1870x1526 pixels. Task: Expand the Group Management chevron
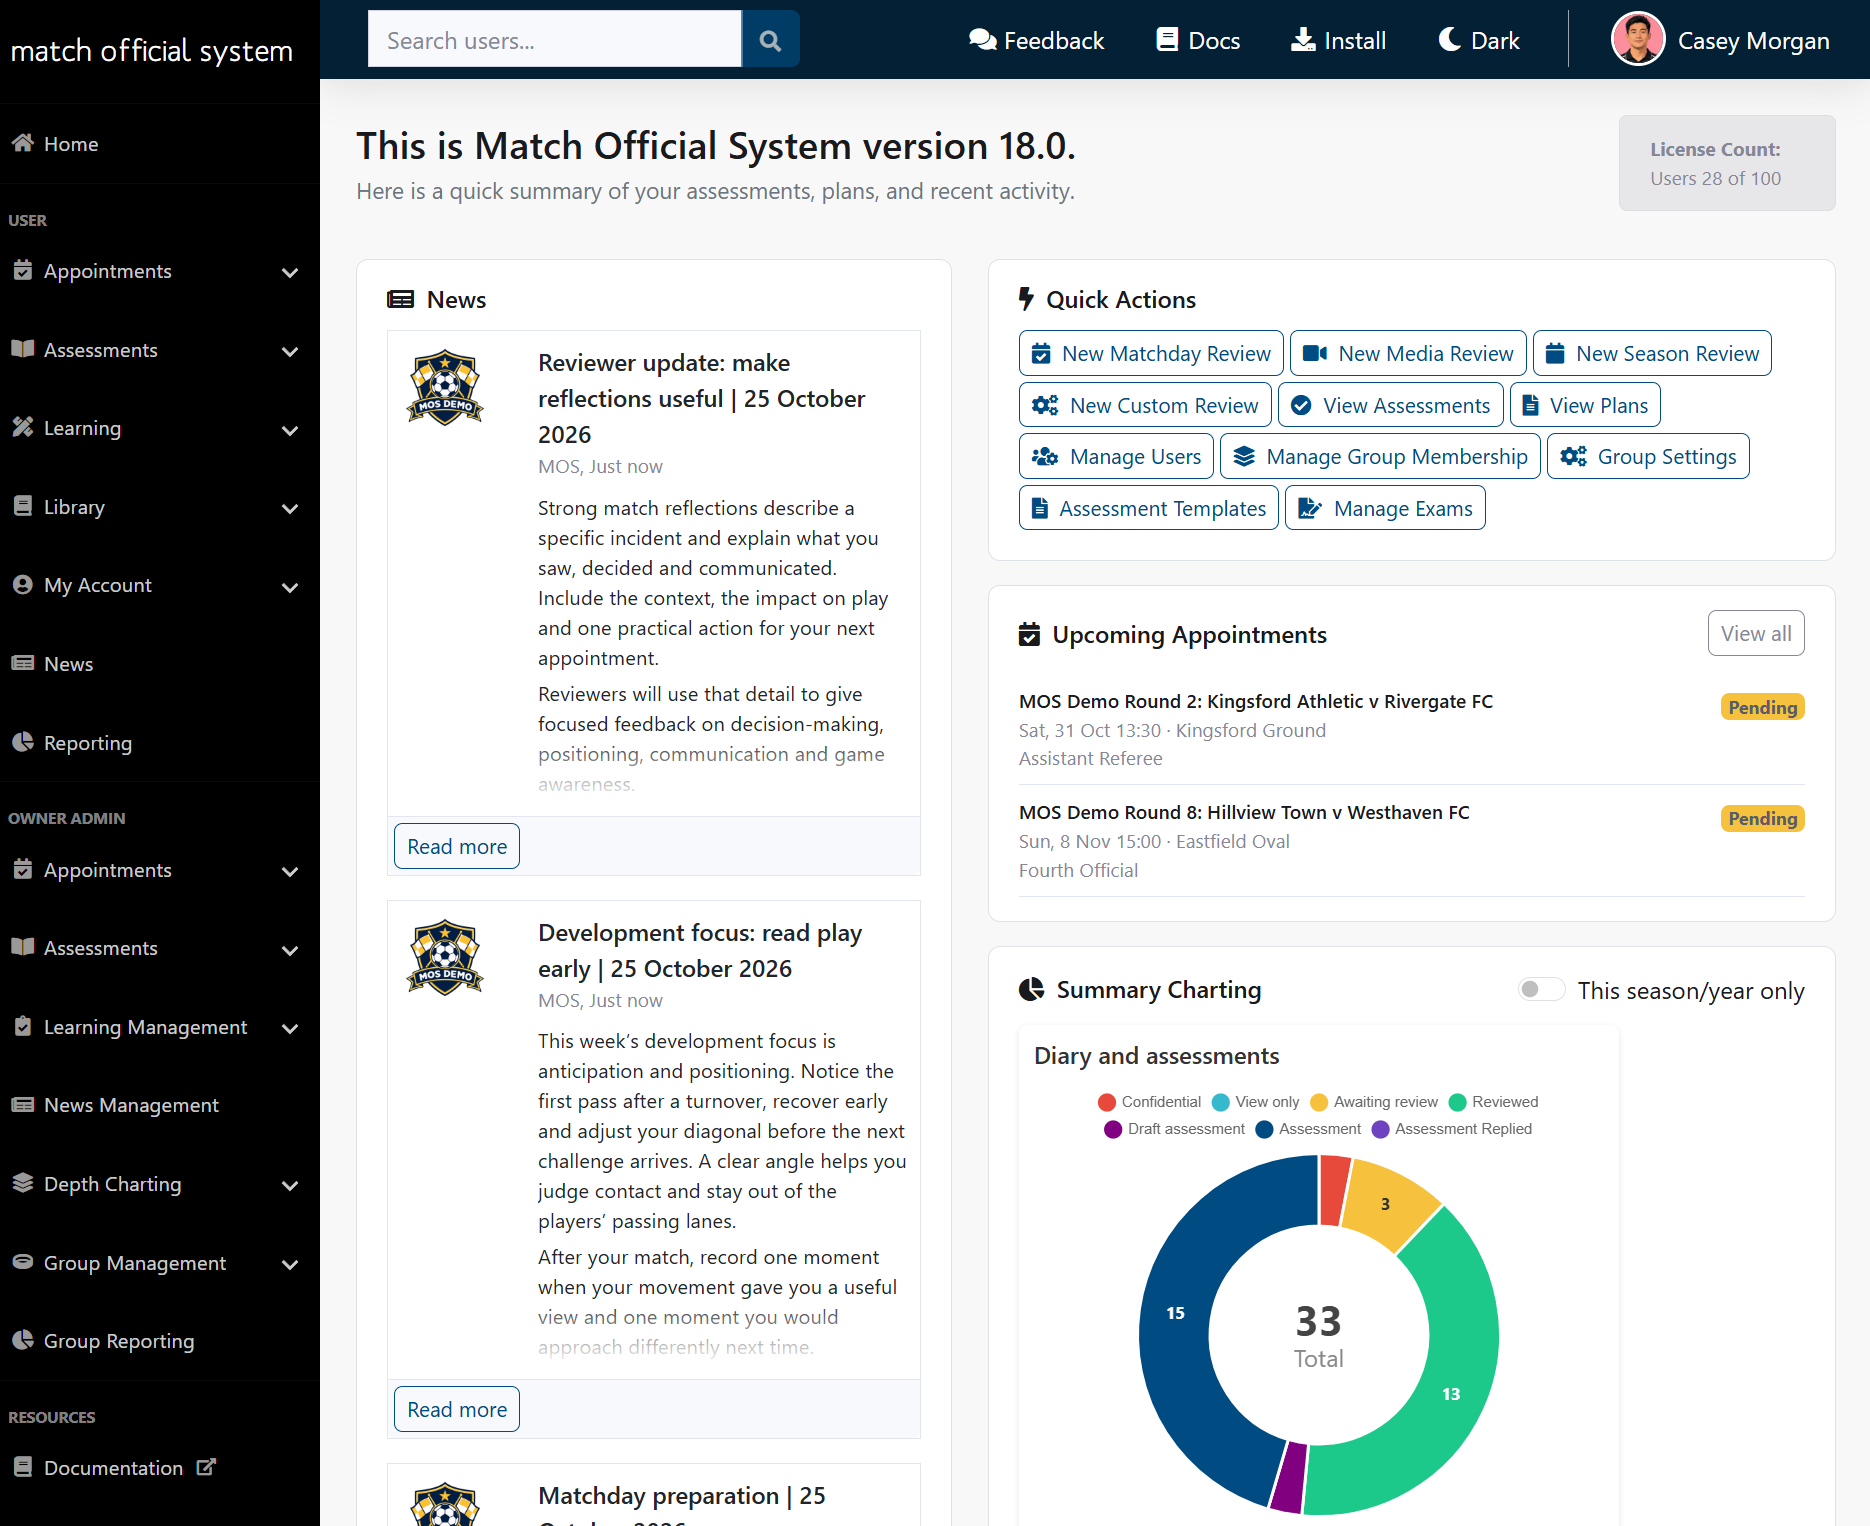tap(290, 1264)
